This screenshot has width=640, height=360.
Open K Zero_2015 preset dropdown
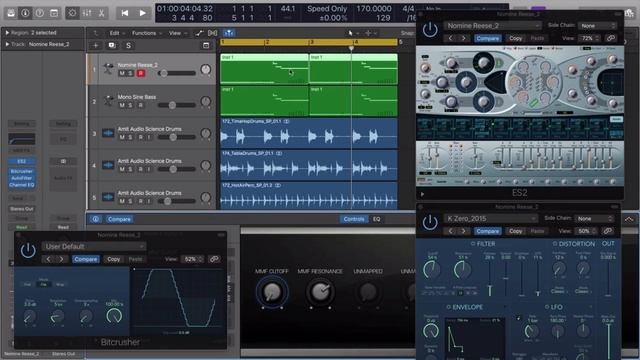[x=491, y=219]
